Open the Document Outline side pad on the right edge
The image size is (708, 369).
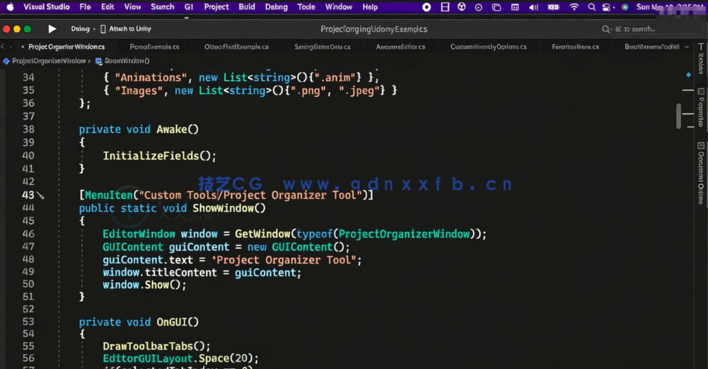point(701,173)
